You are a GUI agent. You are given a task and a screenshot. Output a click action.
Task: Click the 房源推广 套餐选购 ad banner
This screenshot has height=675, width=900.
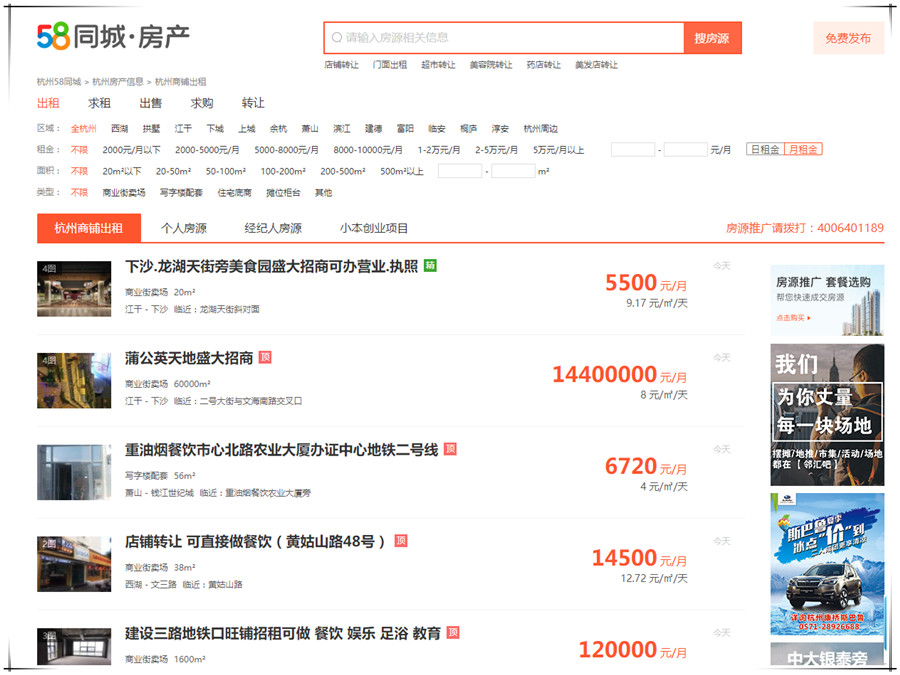tap(827, 300)
